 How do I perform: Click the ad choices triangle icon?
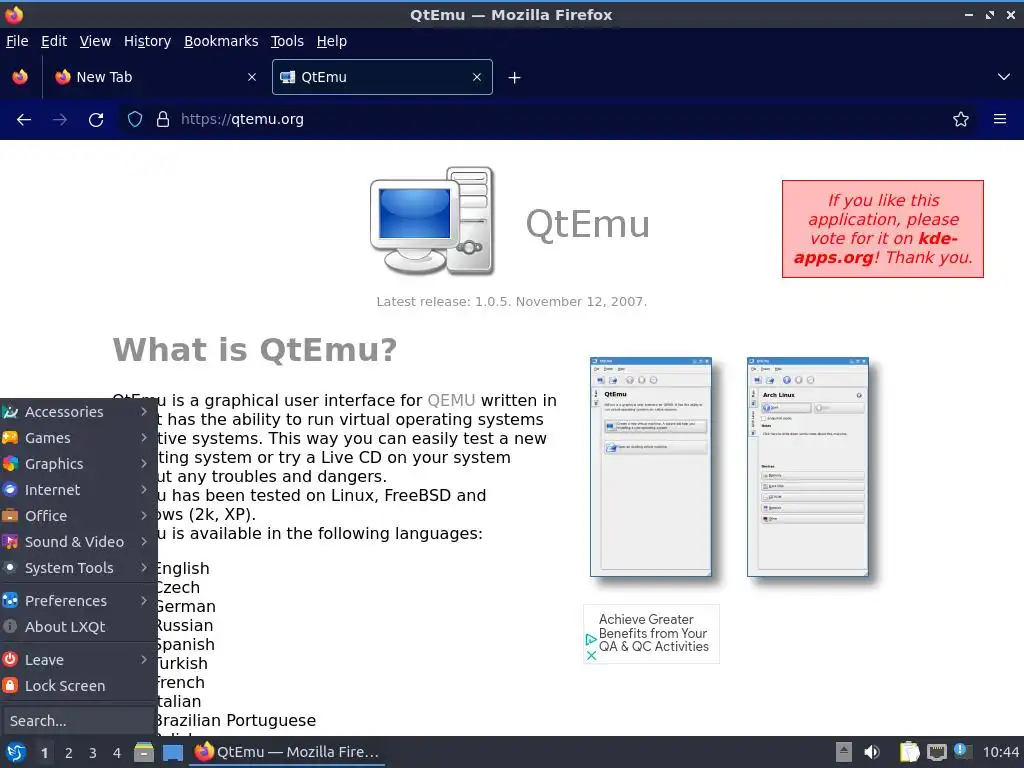pyautogui.click(x=590, y=639)
